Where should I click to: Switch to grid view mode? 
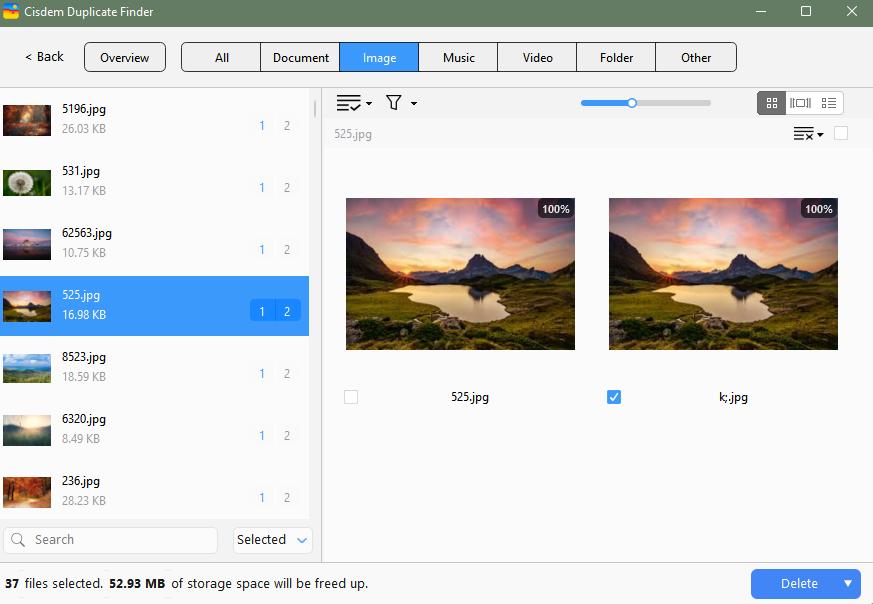772,103
